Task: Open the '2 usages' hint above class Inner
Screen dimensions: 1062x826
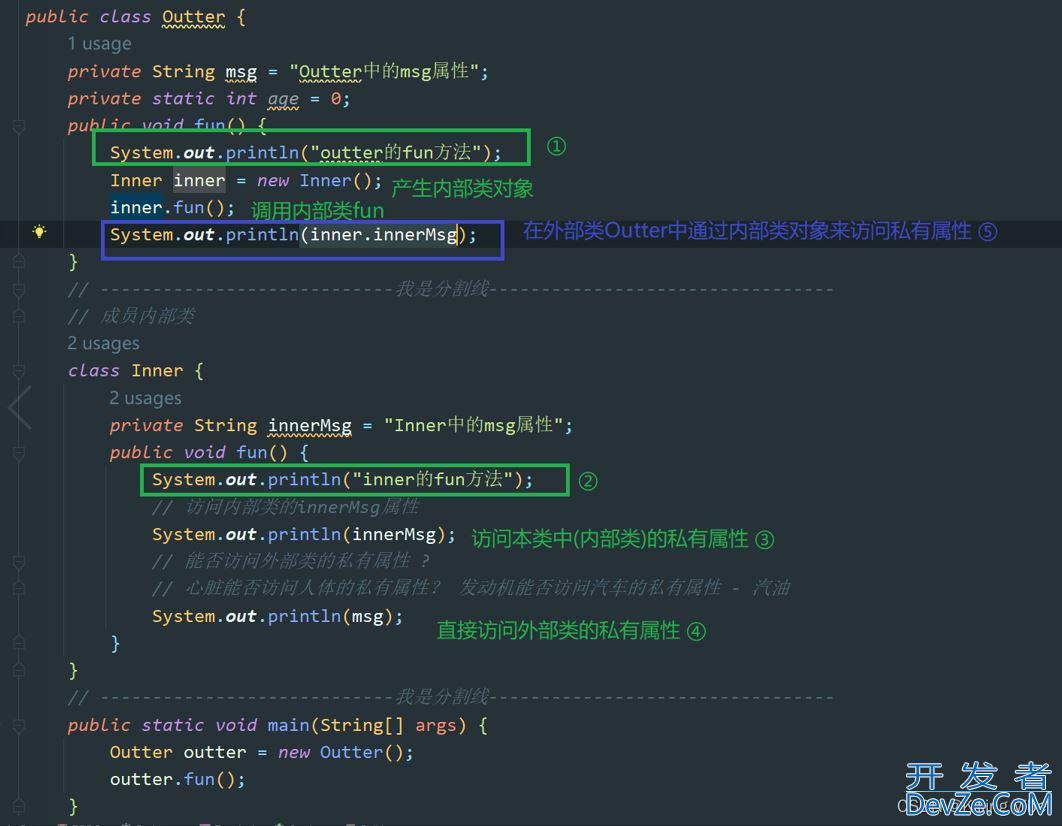Action: 104,344
